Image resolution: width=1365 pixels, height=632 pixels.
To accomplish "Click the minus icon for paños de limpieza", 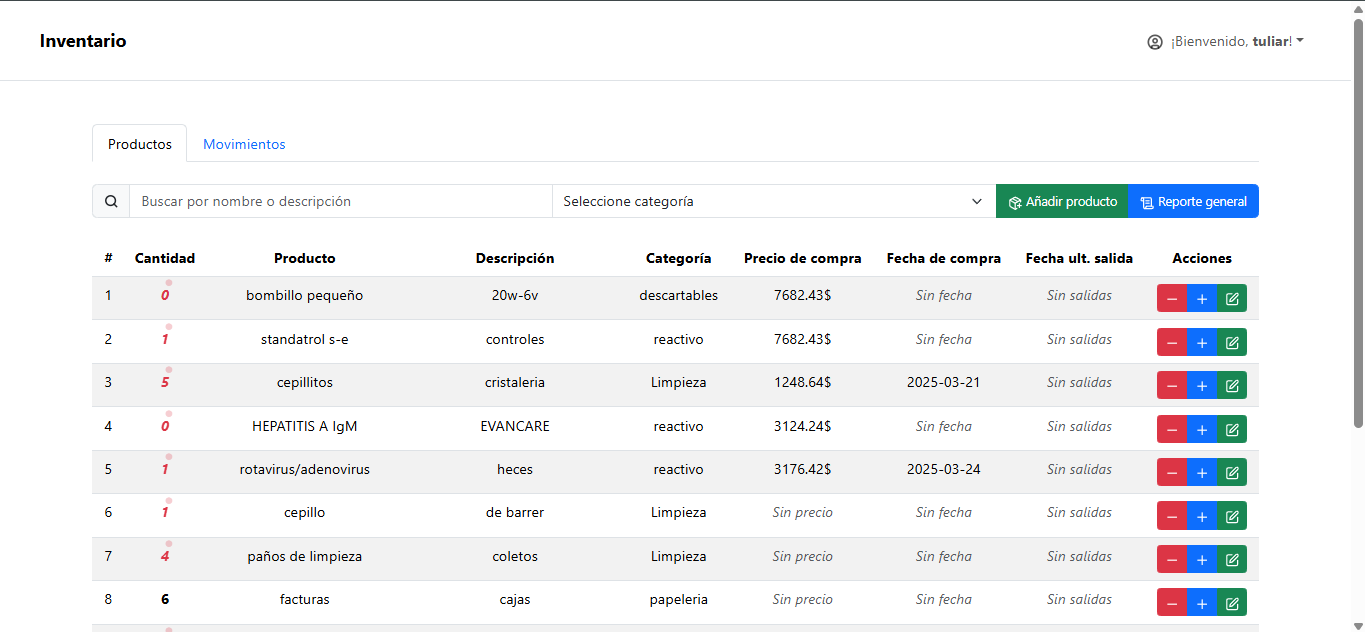I will pos(1172,559).
